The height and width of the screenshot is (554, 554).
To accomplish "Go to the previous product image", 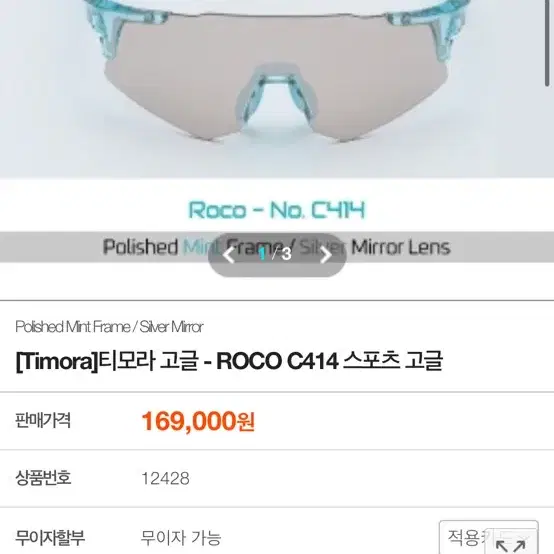I will [229, 255].
